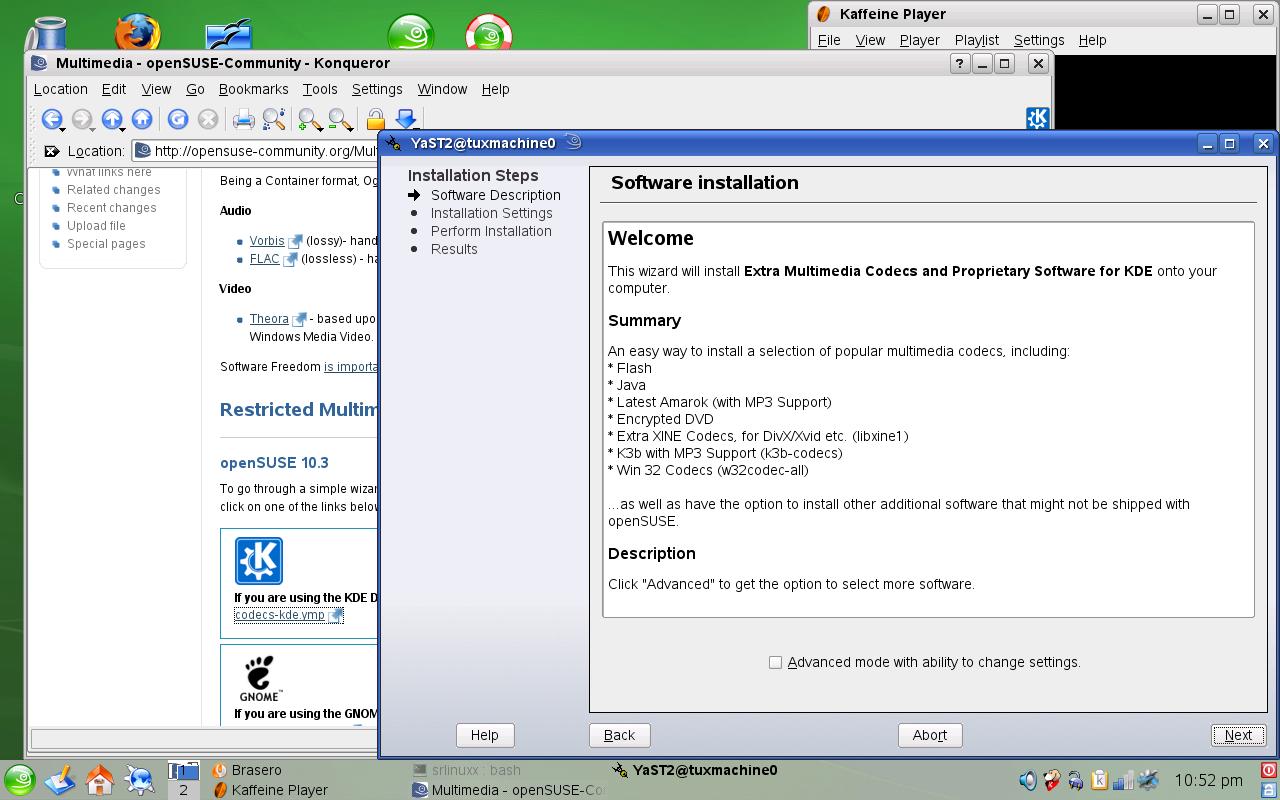Open Bookmarks menu in Konqueror
Viewport: 1280px width, 800px height.
point(253,89)
